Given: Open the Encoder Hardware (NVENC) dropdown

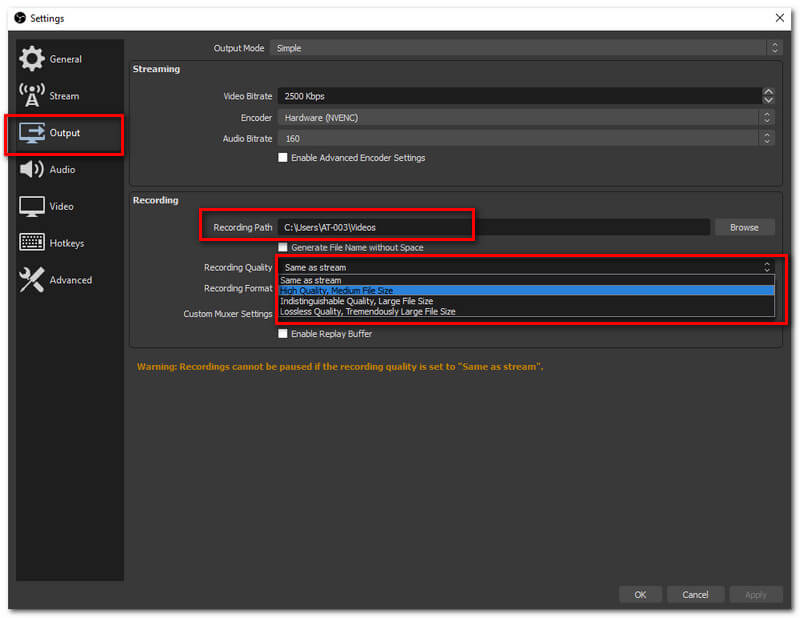Looking at the screenshot, I should [527, 118].
